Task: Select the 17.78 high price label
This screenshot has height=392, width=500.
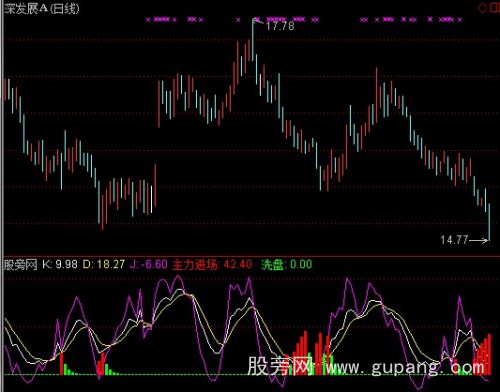Action: [x=280, y=26]
